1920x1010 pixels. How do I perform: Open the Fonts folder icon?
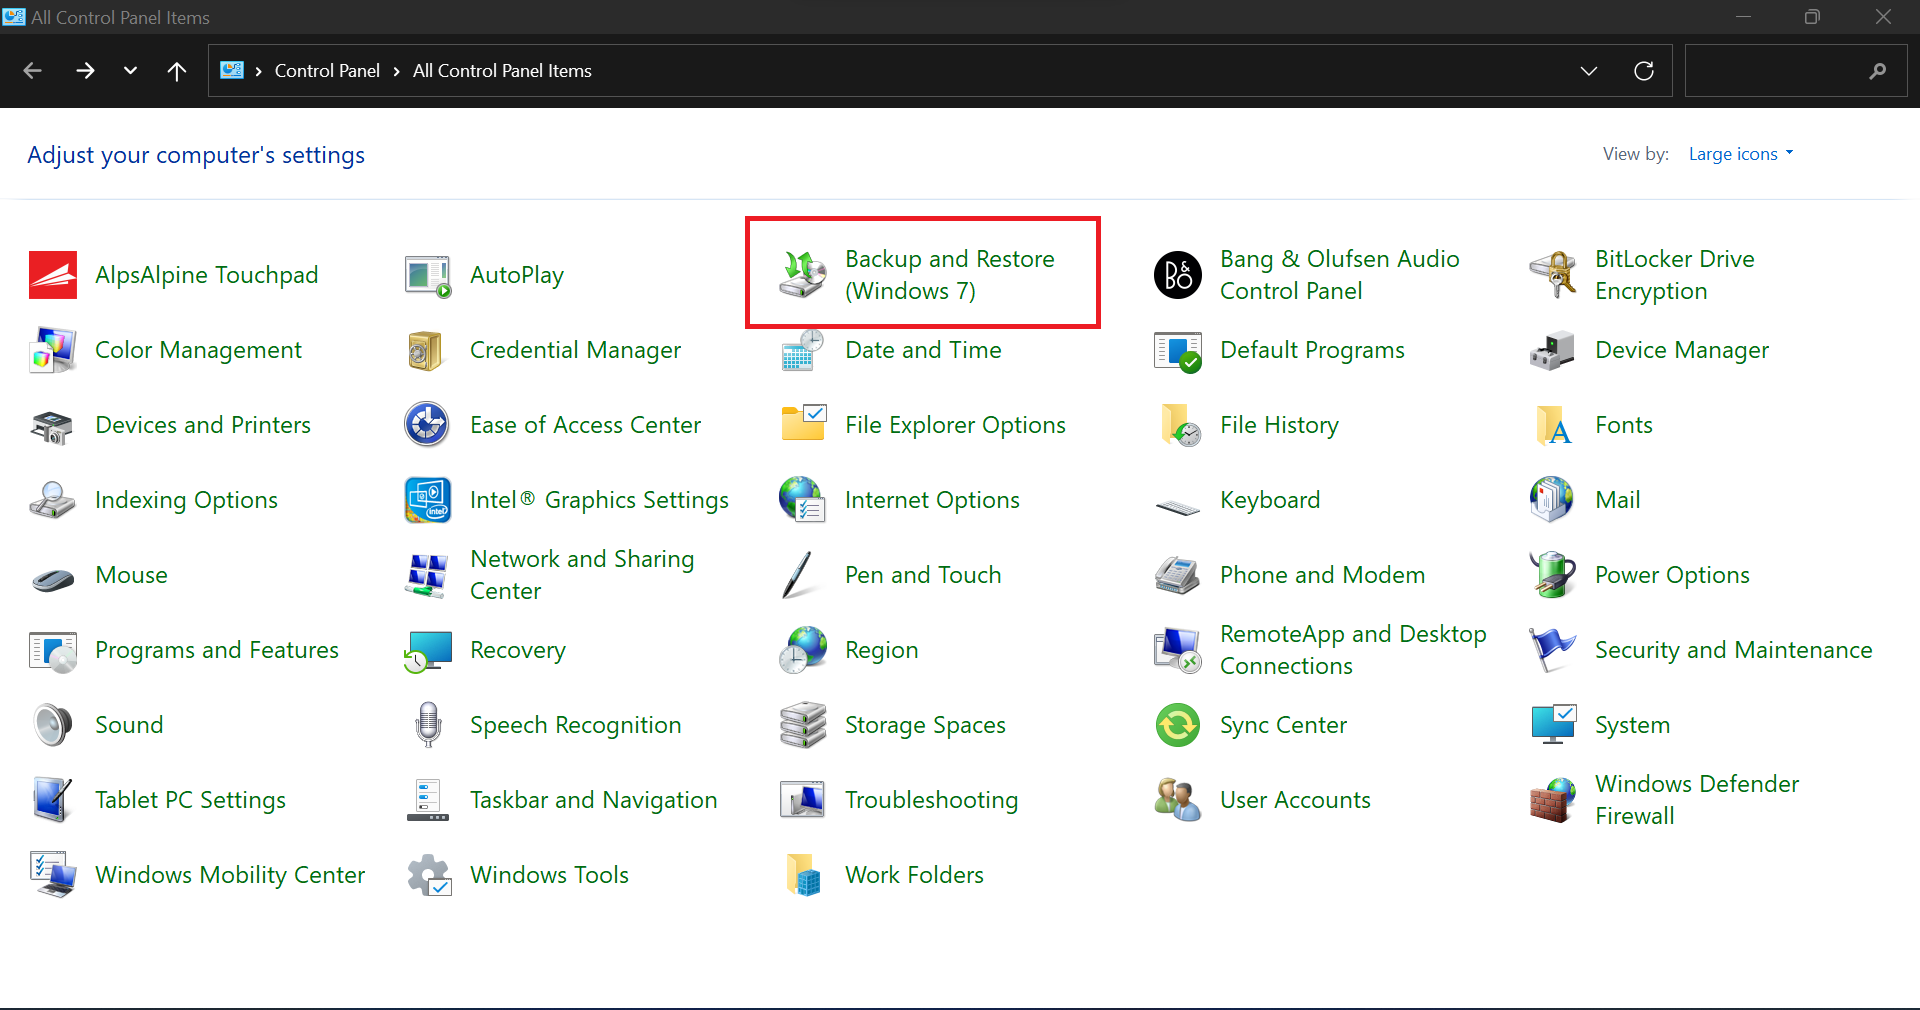[x=1553, y=425]
